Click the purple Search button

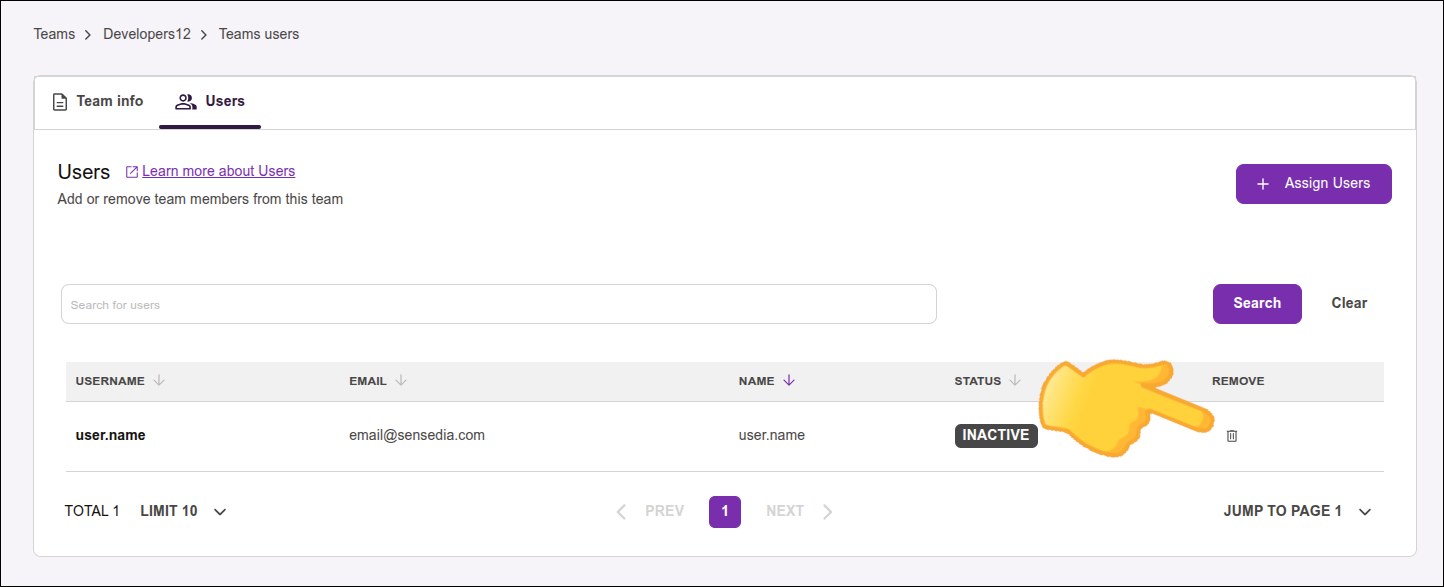click(1257, 304)
